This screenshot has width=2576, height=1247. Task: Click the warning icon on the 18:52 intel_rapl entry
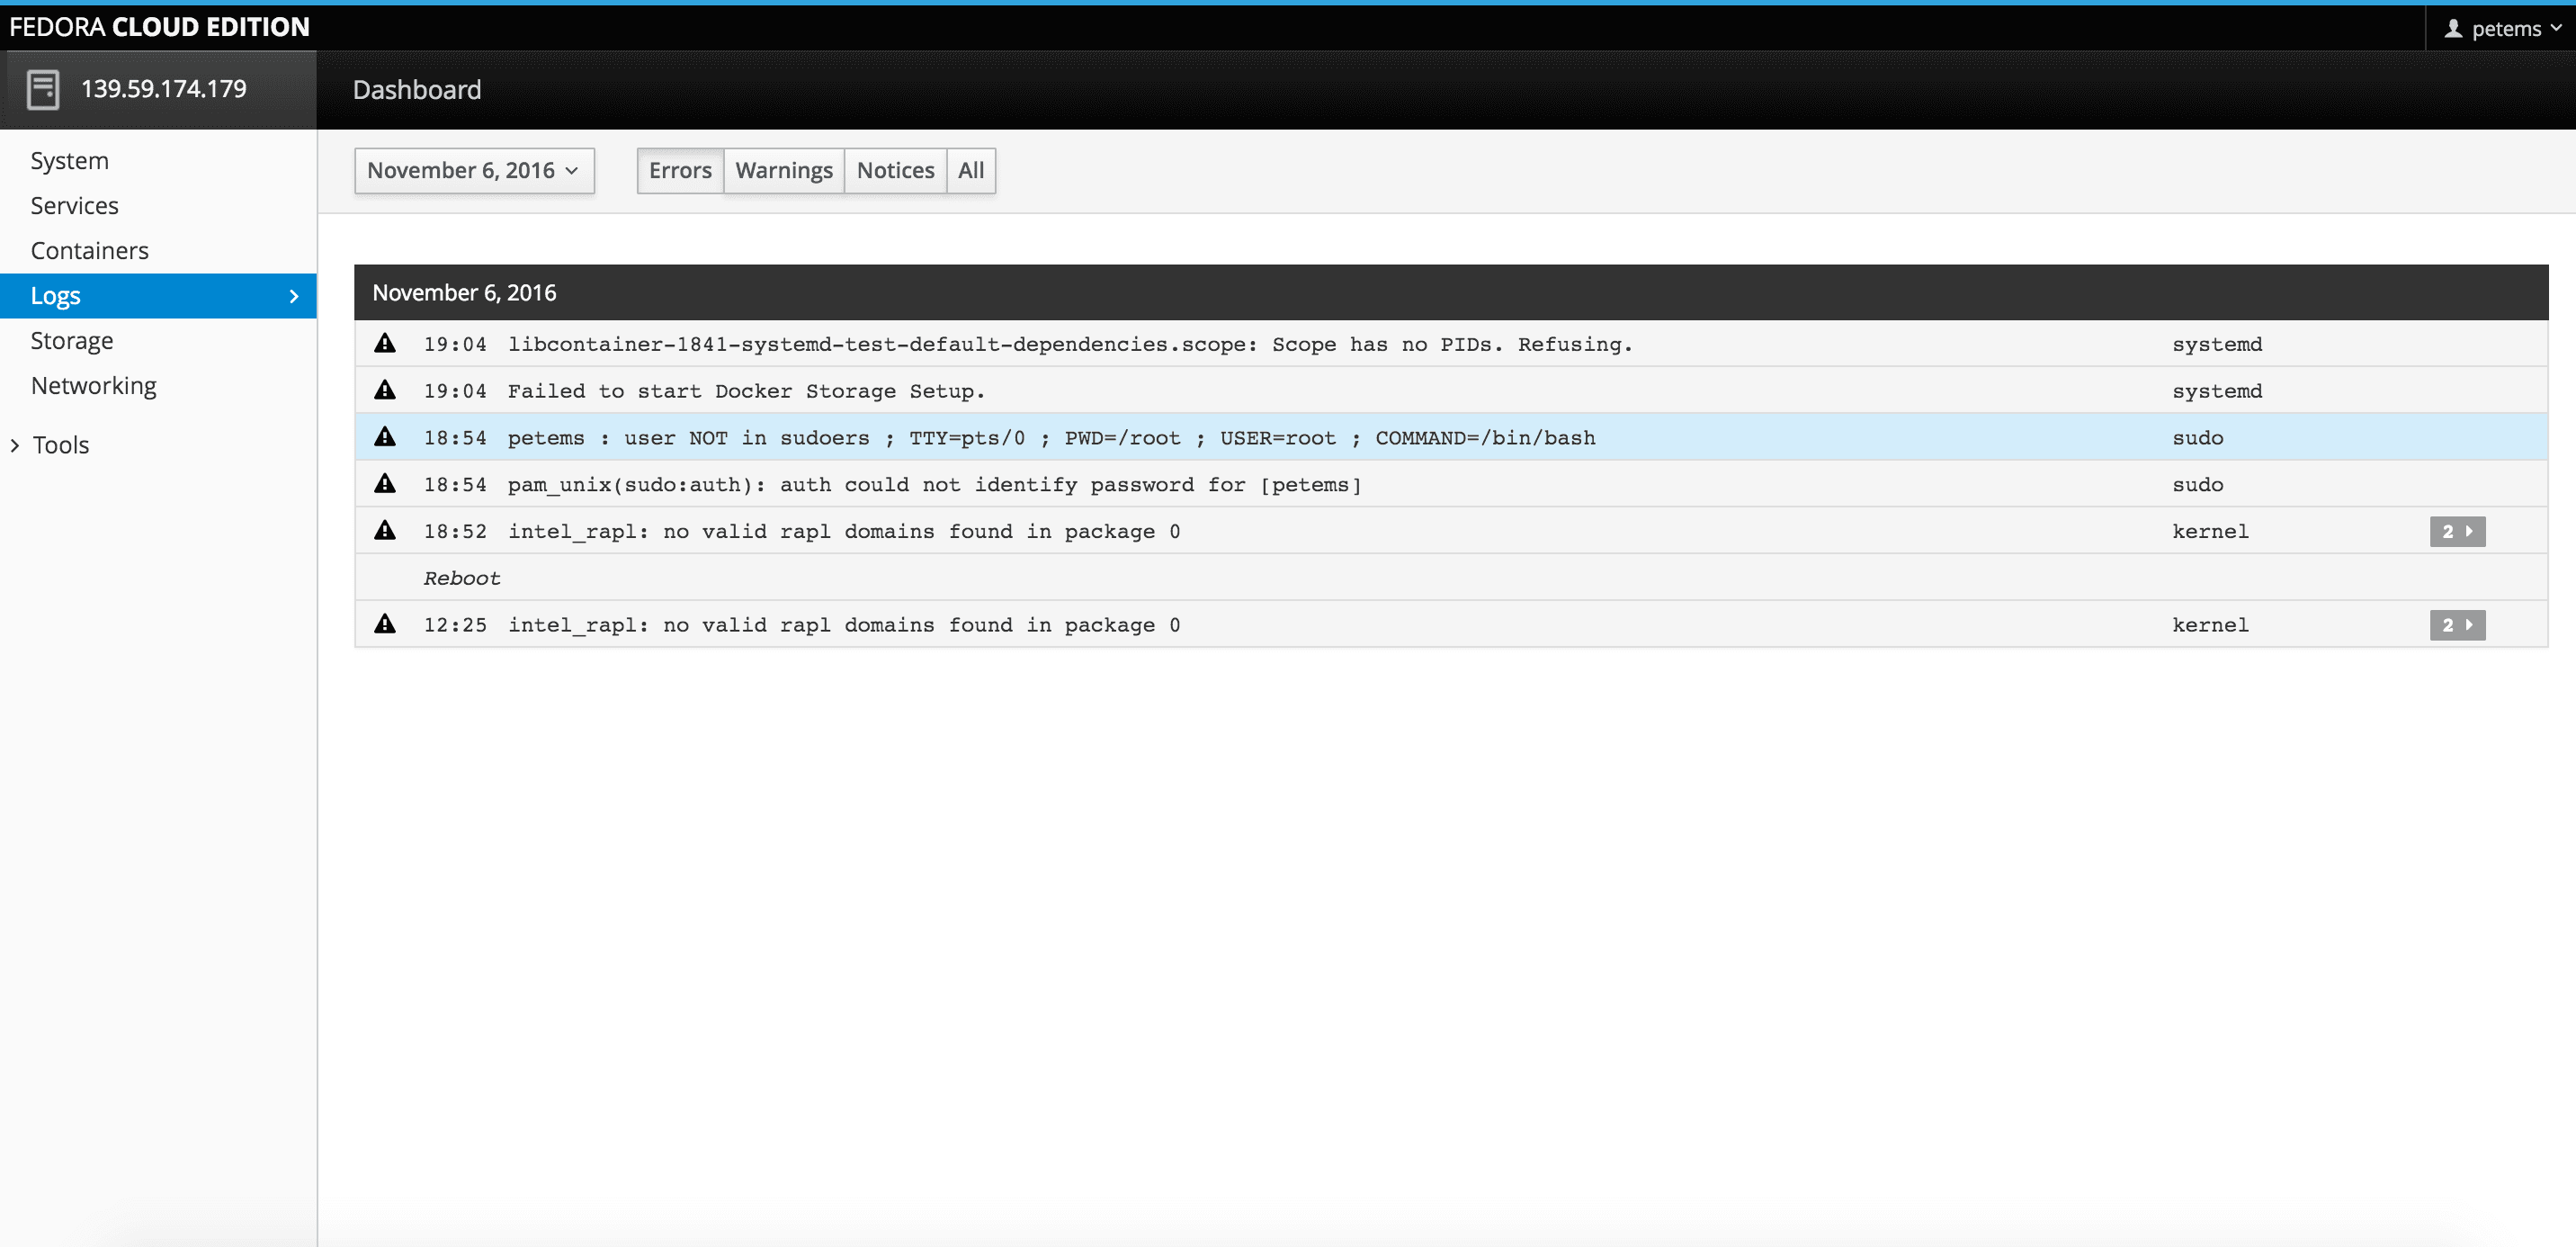click(386, 531)
